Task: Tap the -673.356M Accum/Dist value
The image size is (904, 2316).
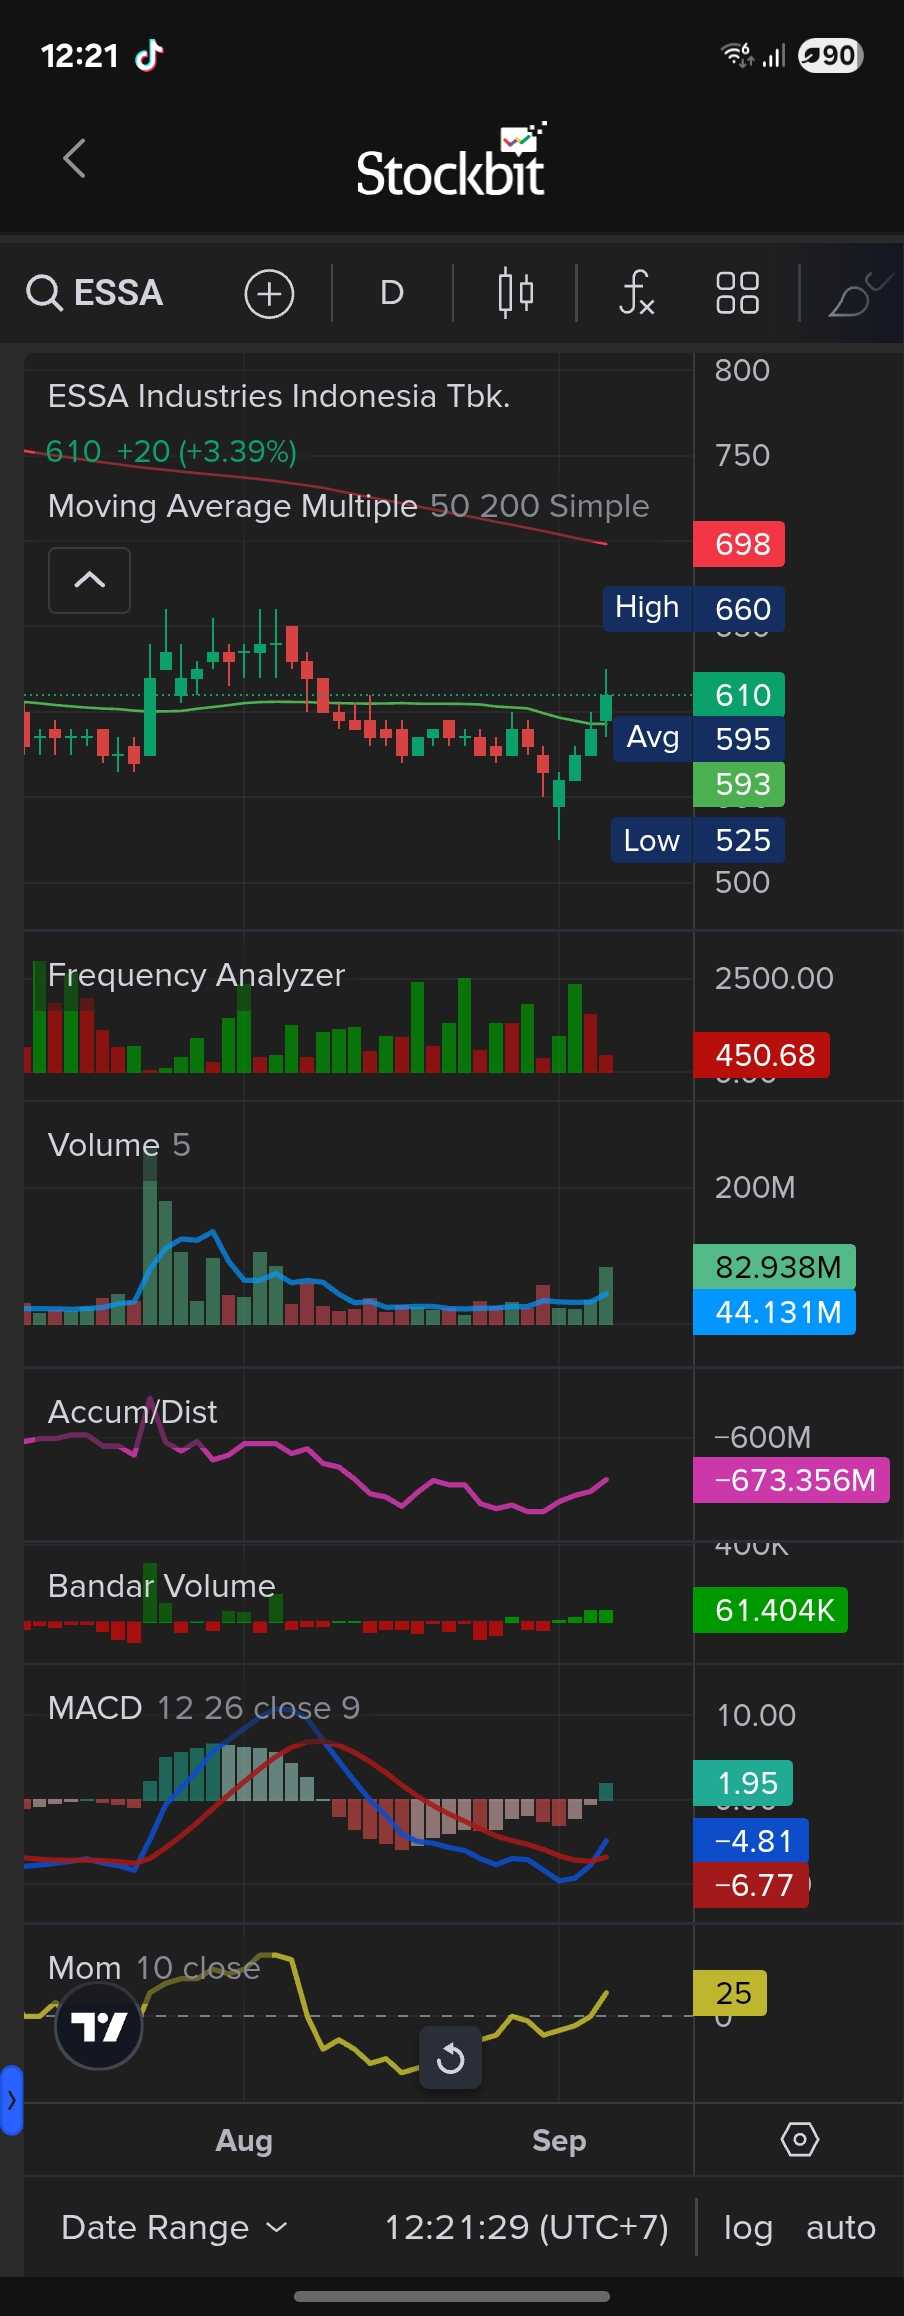Action: [791, 1480]
